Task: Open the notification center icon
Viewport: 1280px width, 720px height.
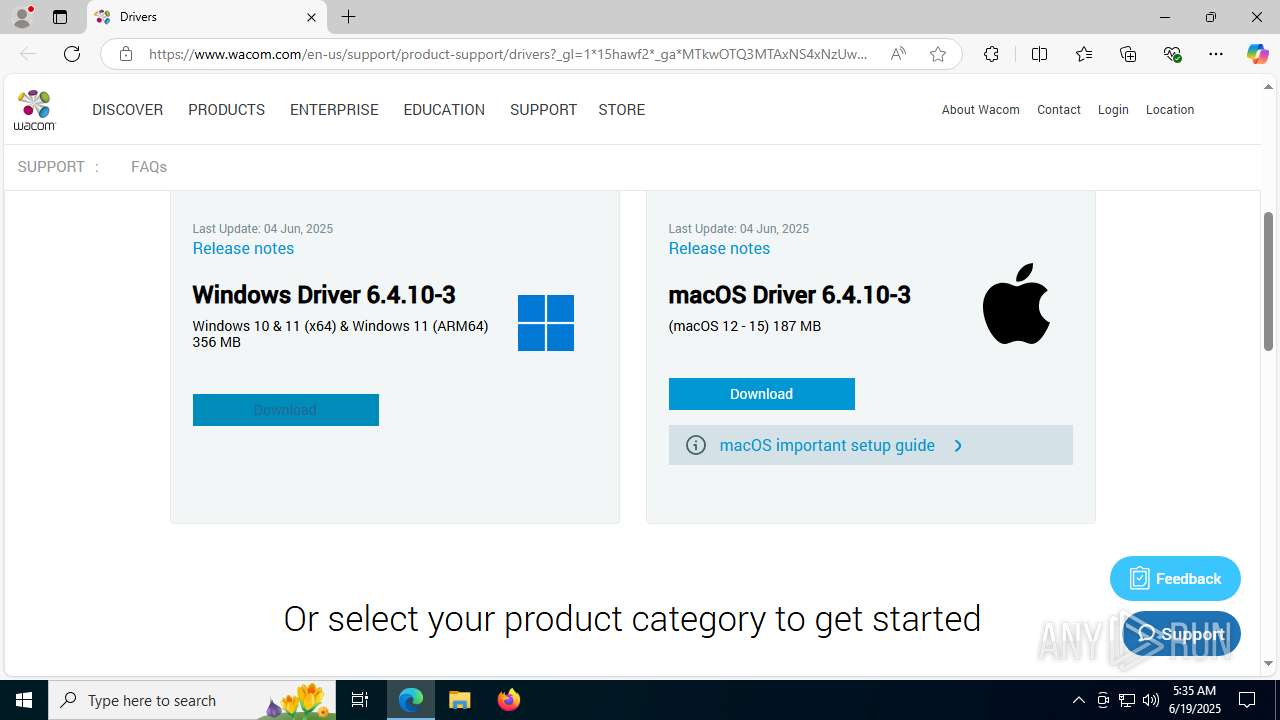Action: 1247,700
